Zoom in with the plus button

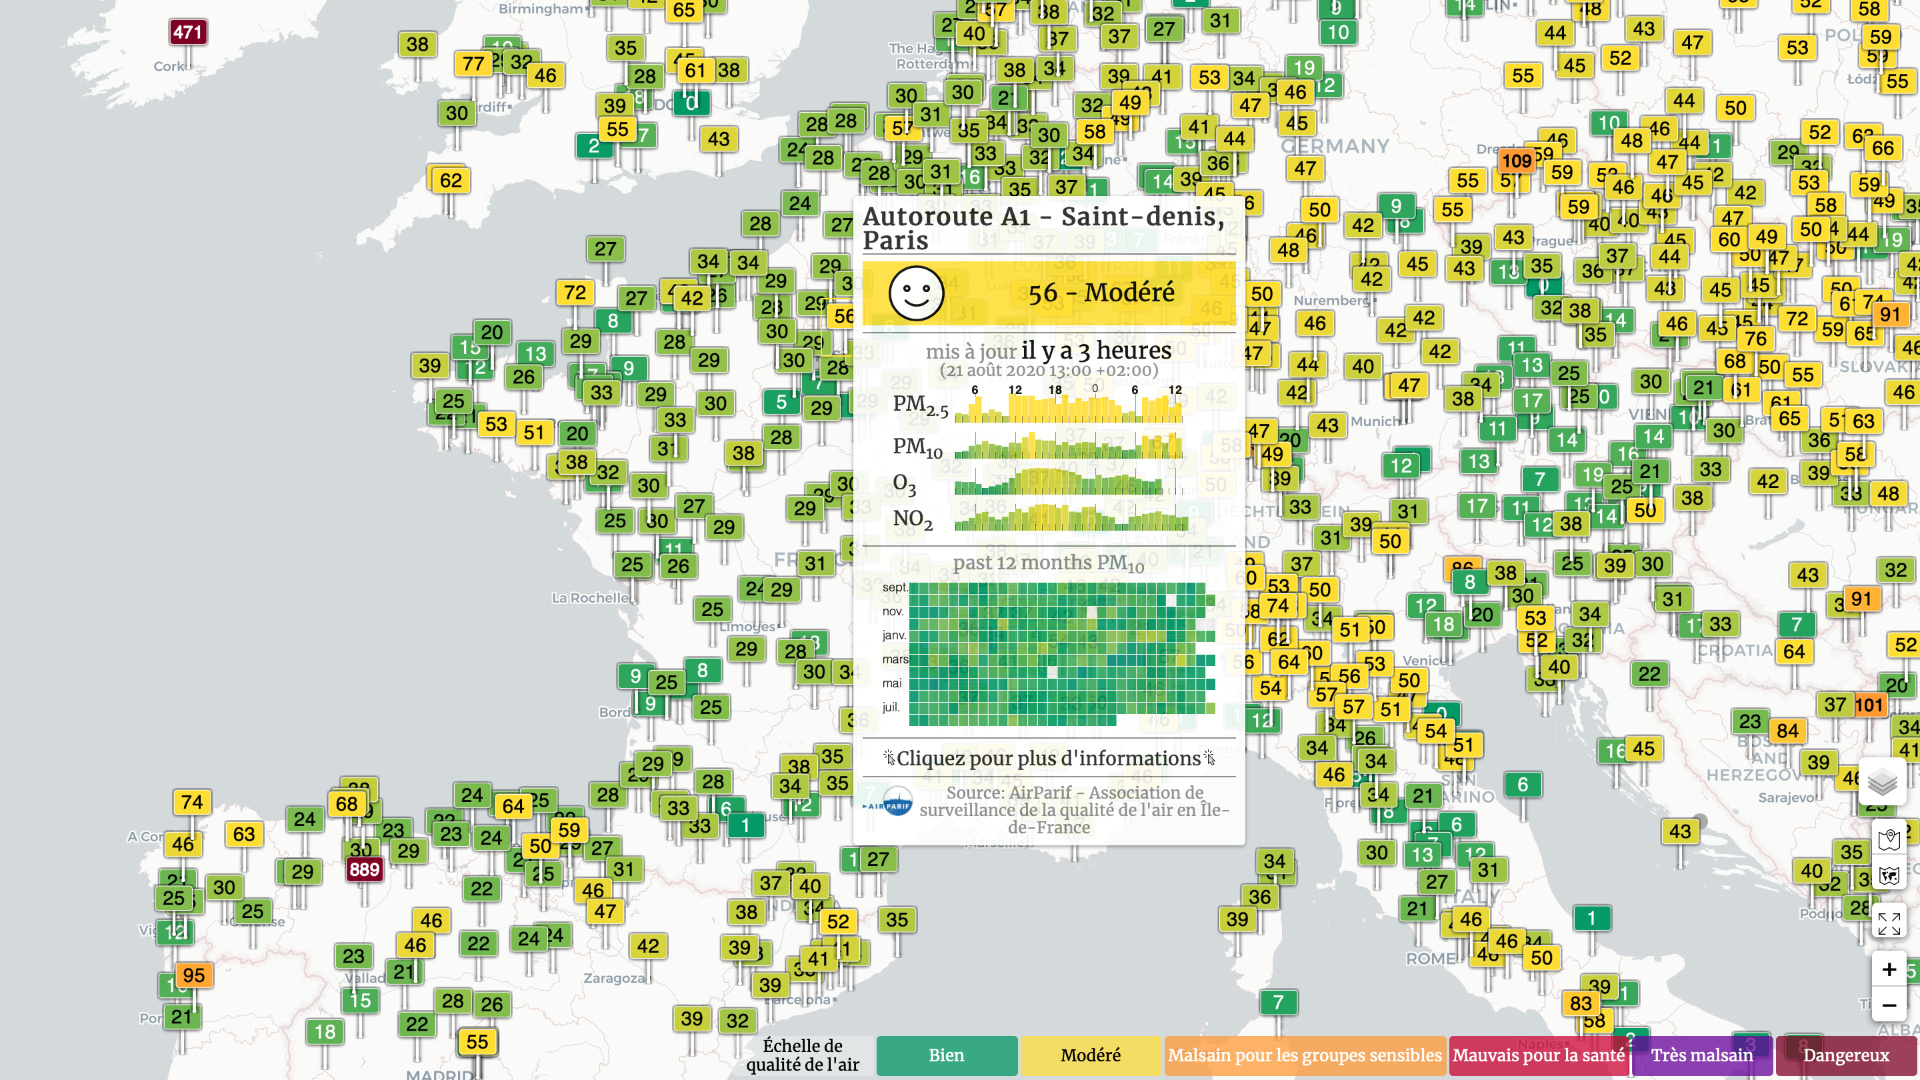[x=1889, y=969]
